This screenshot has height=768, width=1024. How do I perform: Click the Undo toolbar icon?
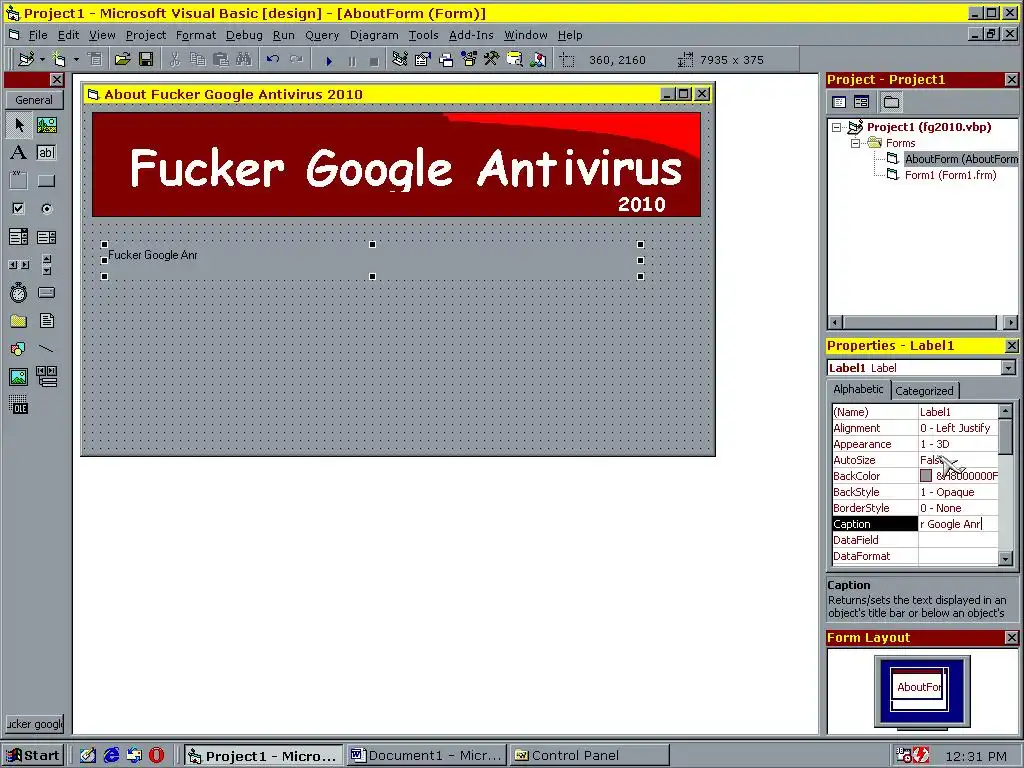[x=272, y=59]
